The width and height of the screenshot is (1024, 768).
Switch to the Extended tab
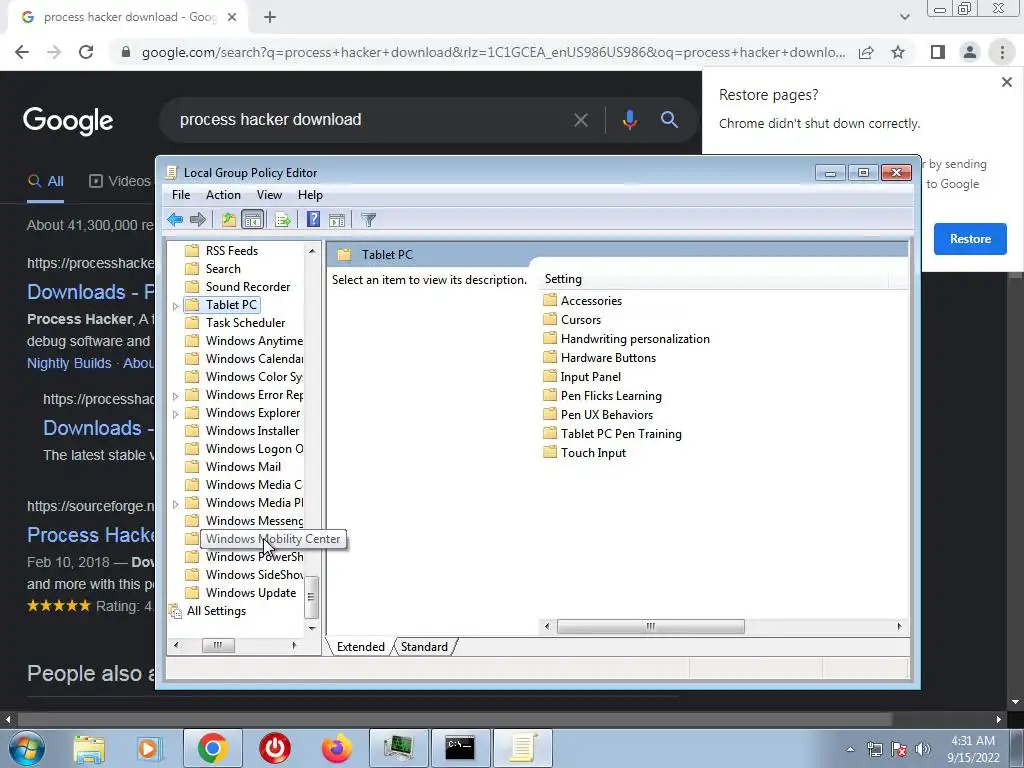(360, 647)
